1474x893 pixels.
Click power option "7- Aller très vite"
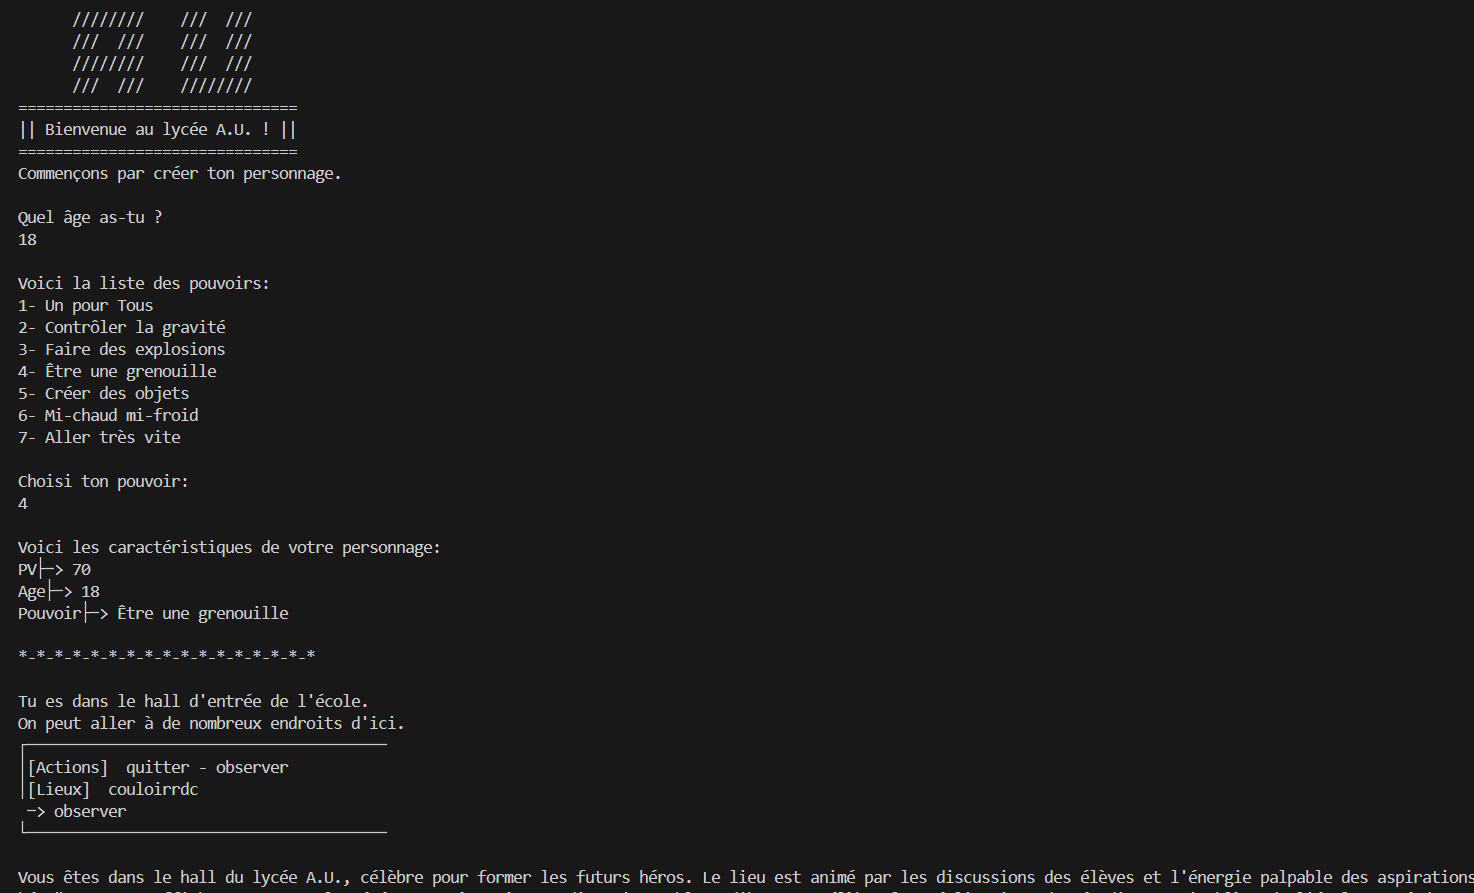[x=99, y=437]
